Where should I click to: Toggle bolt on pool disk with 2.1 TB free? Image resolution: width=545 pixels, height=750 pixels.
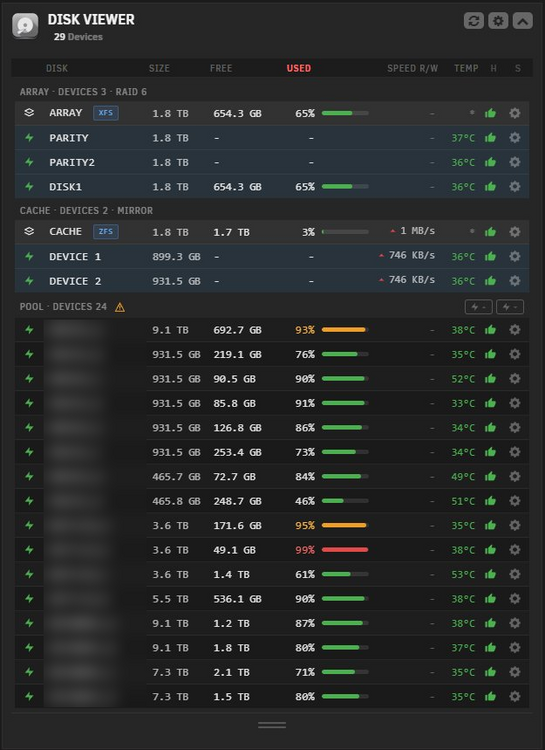(29, 672)
